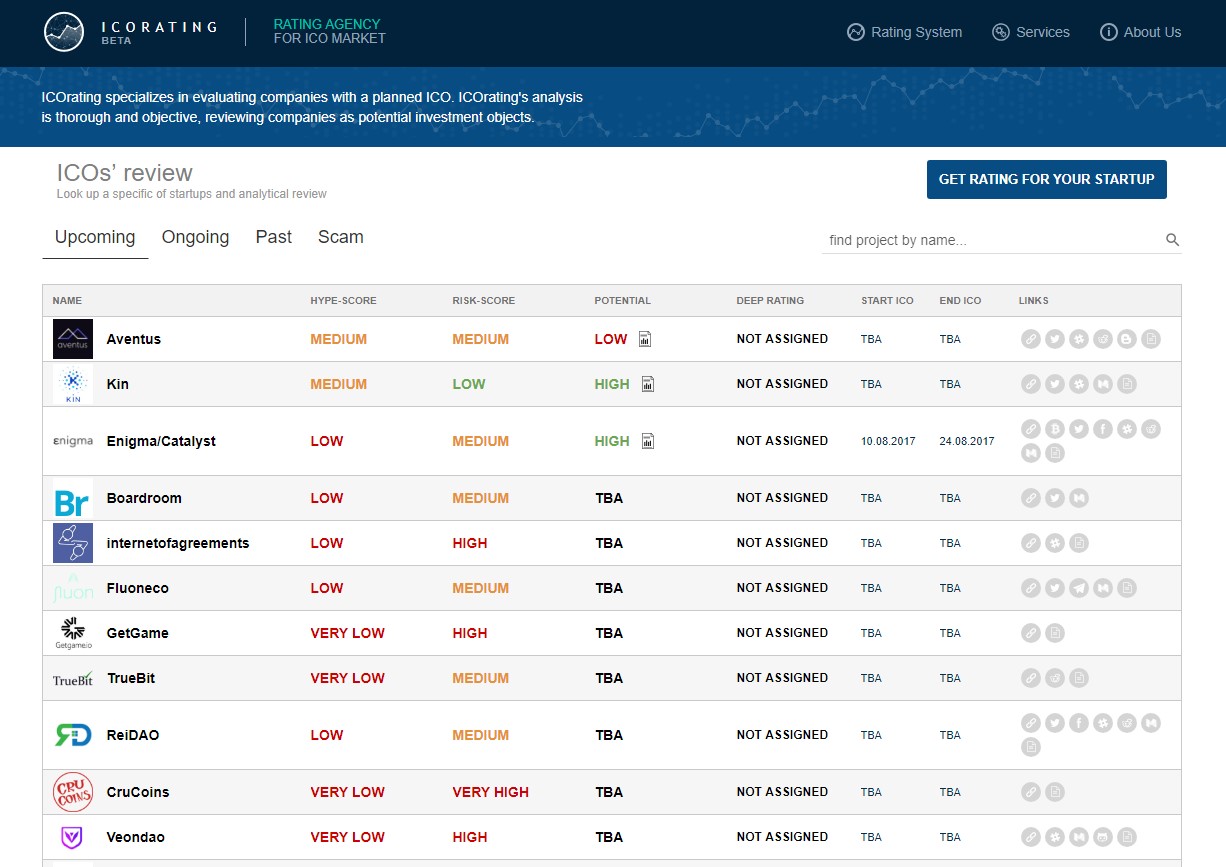
Task: Focus the find project by name field
Action: (x=990, y=240)
